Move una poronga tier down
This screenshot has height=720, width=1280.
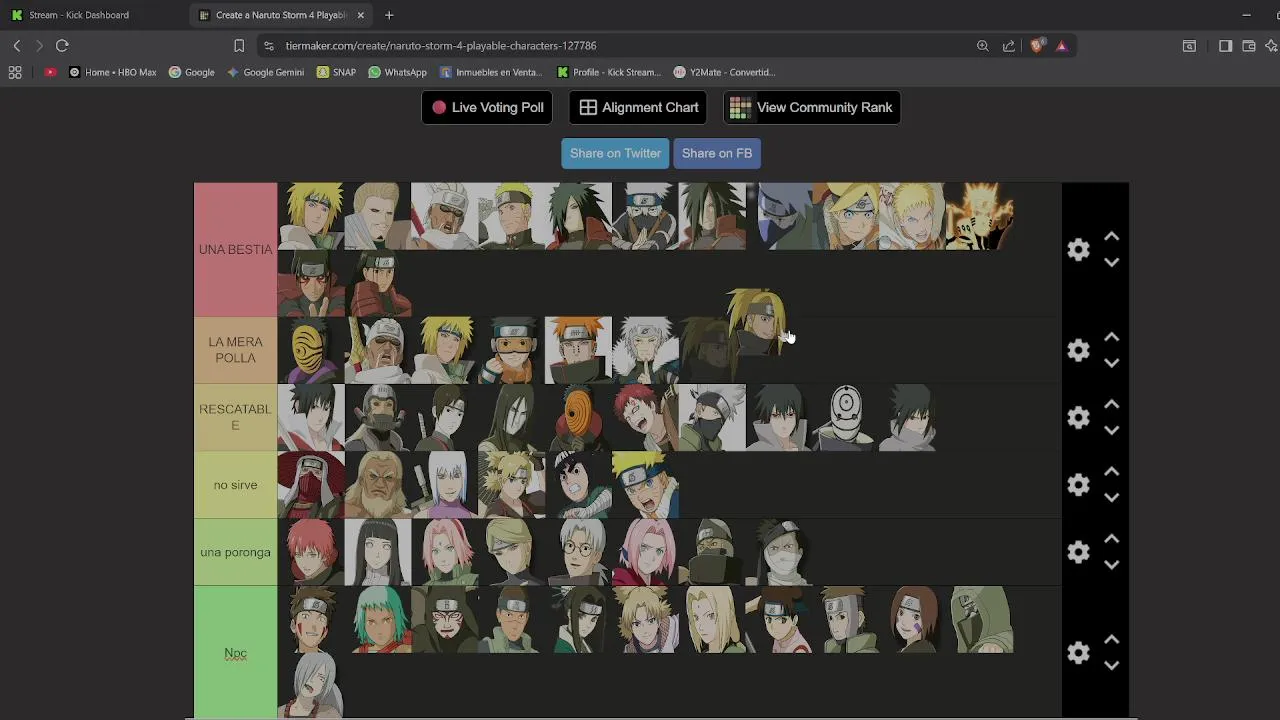tap(1111, 564)
